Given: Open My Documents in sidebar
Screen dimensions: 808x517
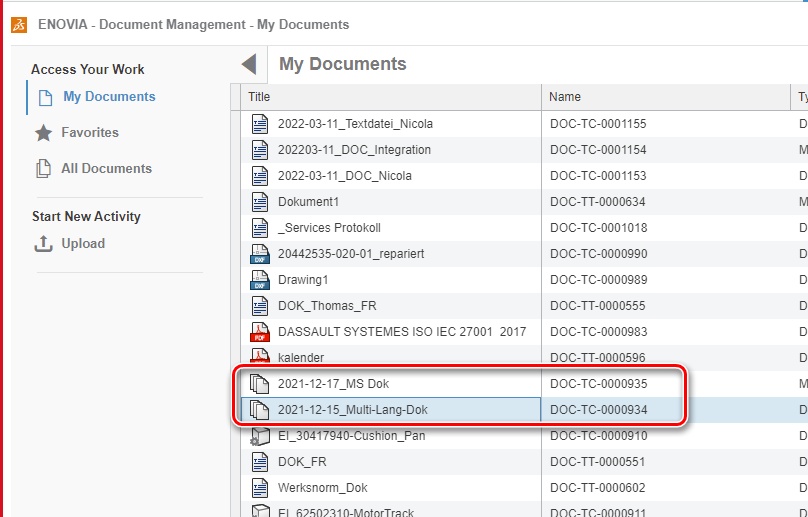Looking at the screenshot, I should pyautogui.click(x=109, y=97).
